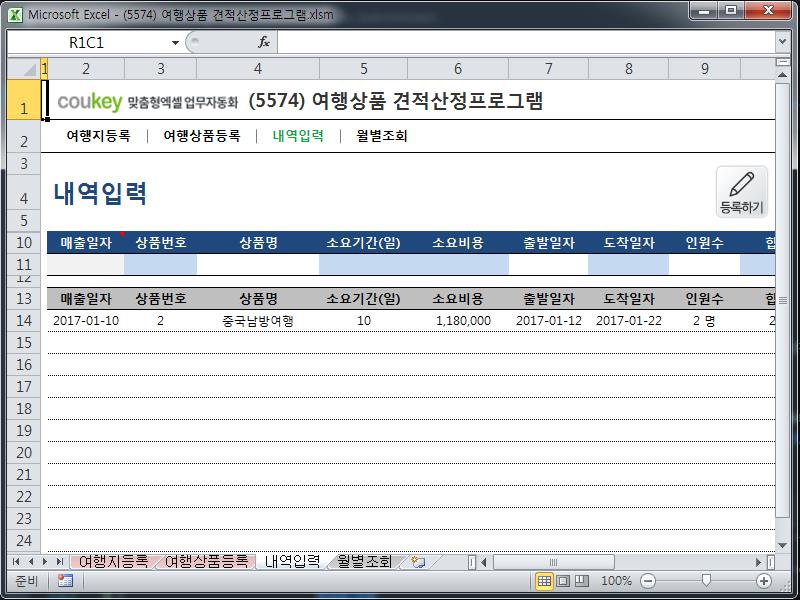Switch to Page Break Preview icon
Screen dimensions: 800x600
point(582,581)
